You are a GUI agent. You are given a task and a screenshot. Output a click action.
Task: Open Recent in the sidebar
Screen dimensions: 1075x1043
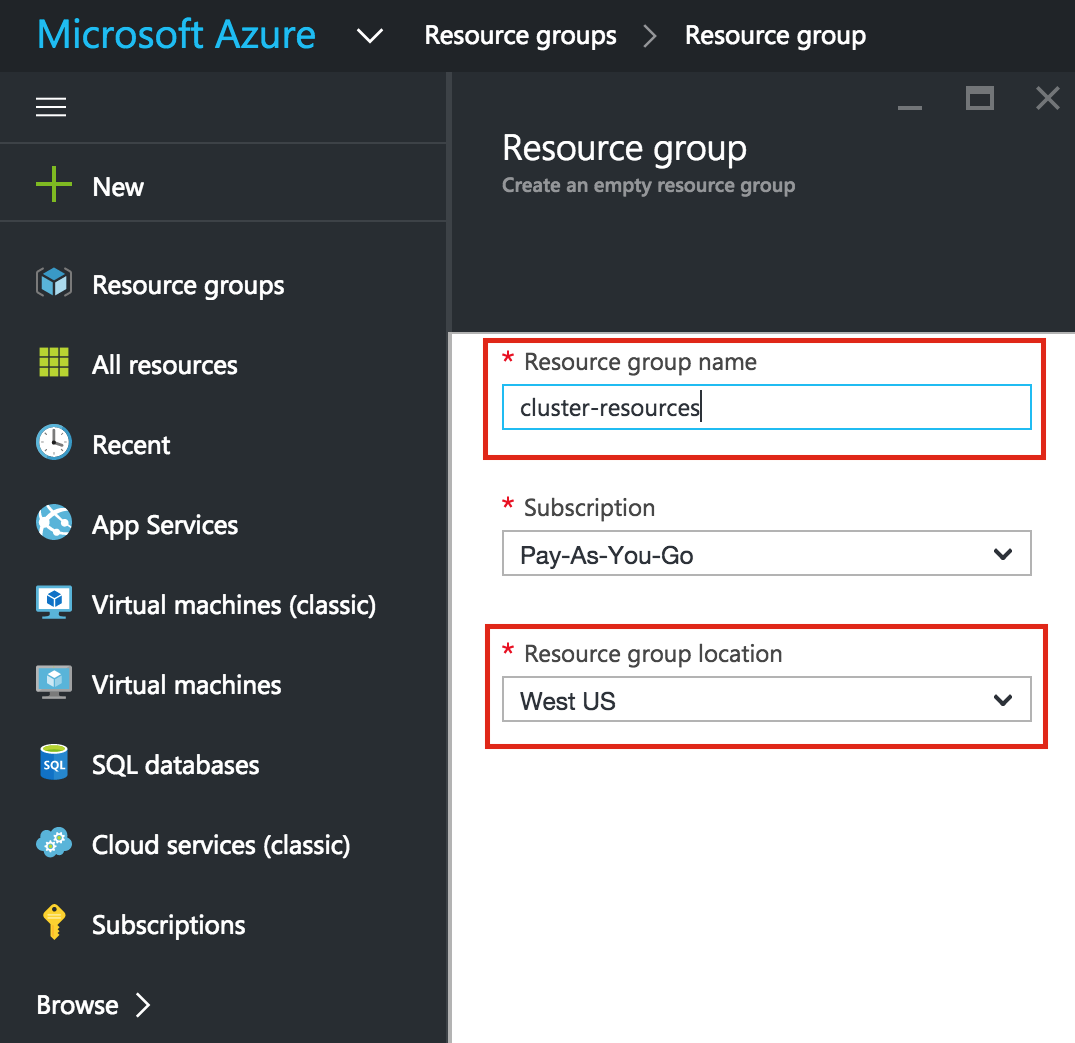131,445
